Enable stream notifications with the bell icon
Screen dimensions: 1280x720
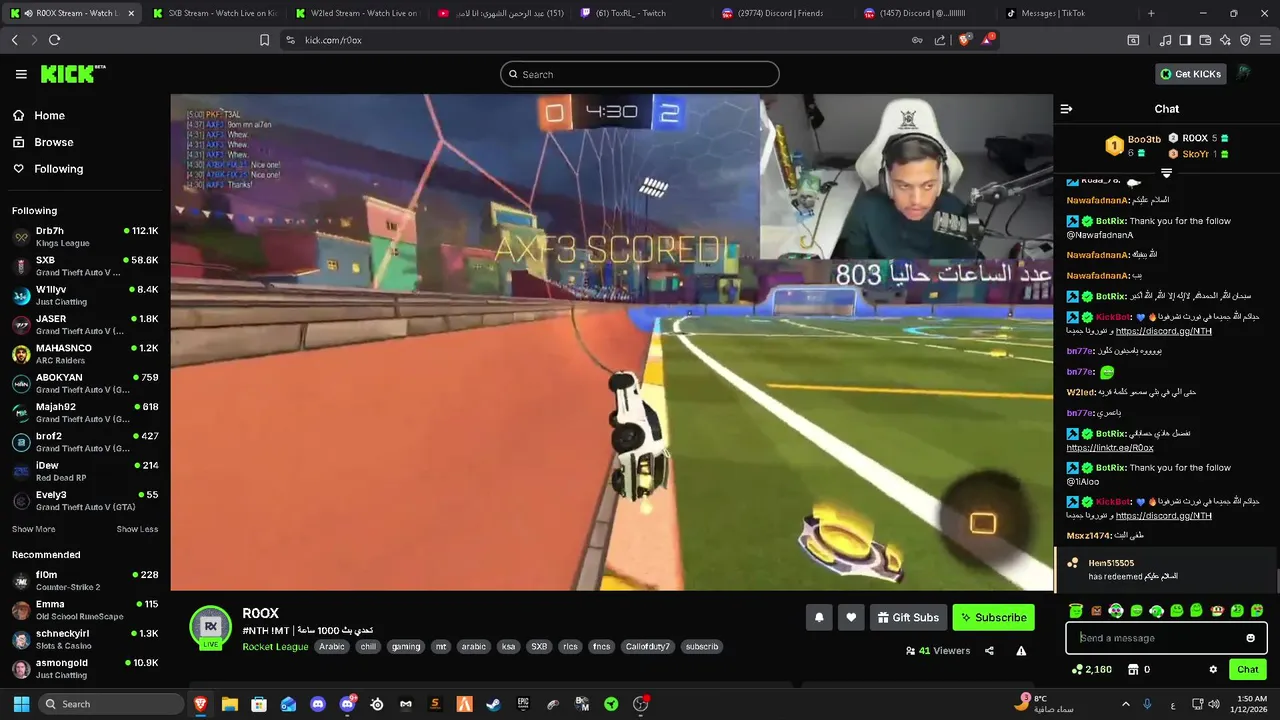tap(819, 618)
